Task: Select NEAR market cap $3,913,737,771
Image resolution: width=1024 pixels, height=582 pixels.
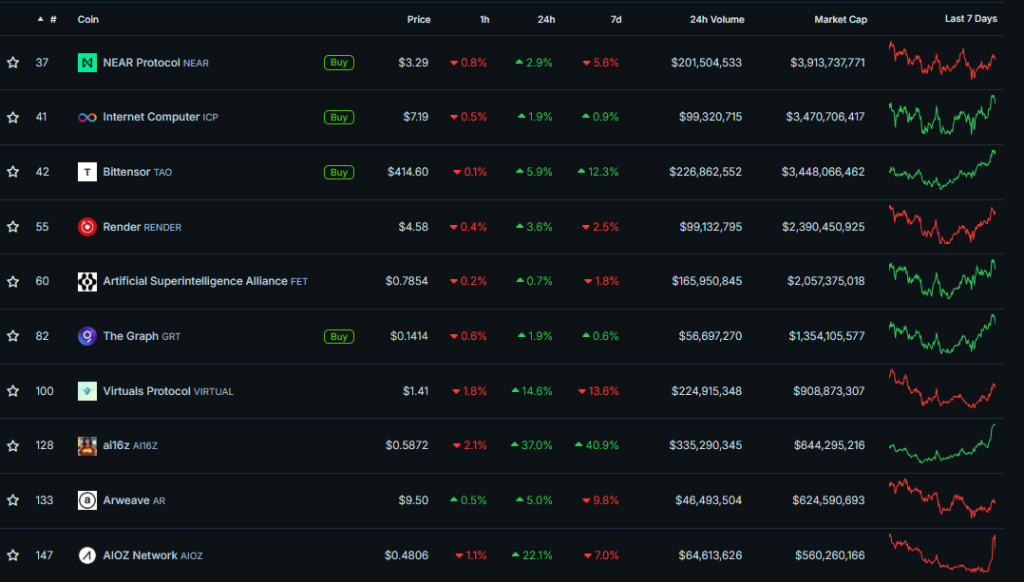Action: click(x=827, y=63)
